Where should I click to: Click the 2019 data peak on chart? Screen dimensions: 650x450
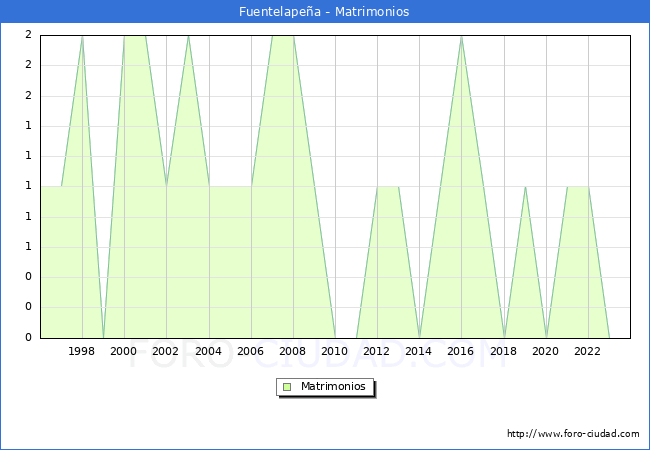[525, 187]
